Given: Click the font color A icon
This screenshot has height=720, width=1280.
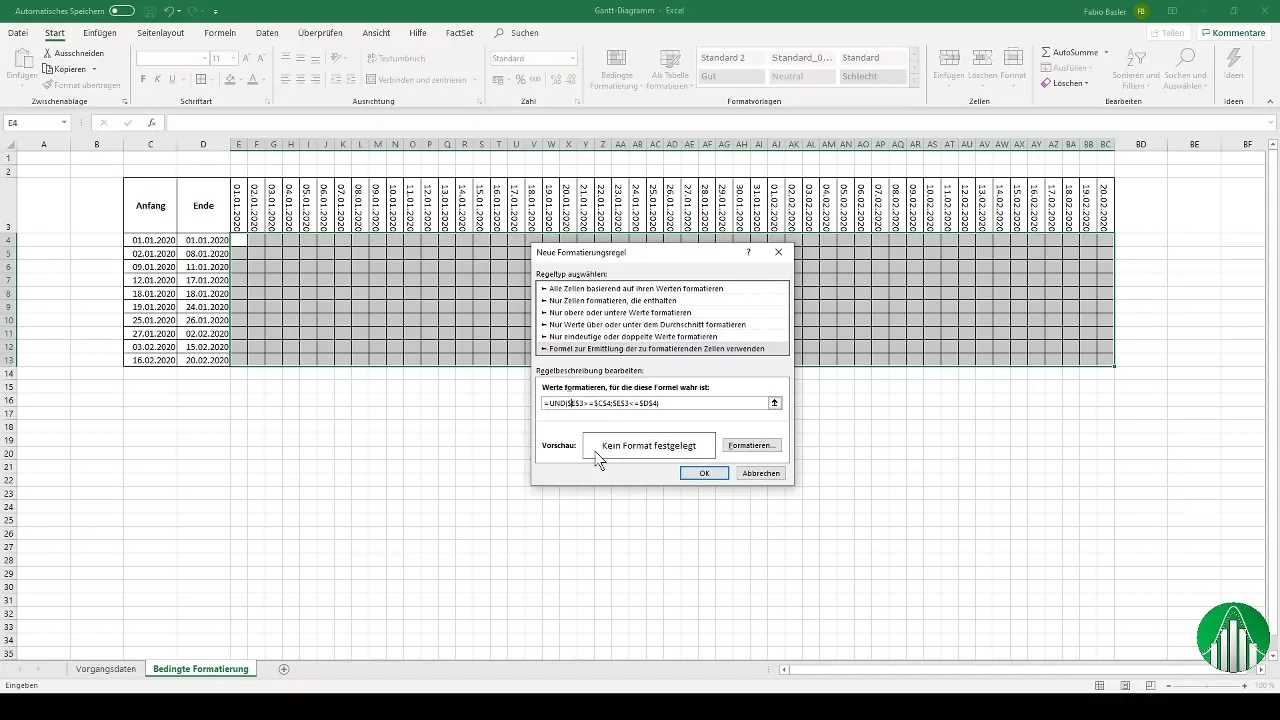Looking at the screenshot, I should (252, 79).
